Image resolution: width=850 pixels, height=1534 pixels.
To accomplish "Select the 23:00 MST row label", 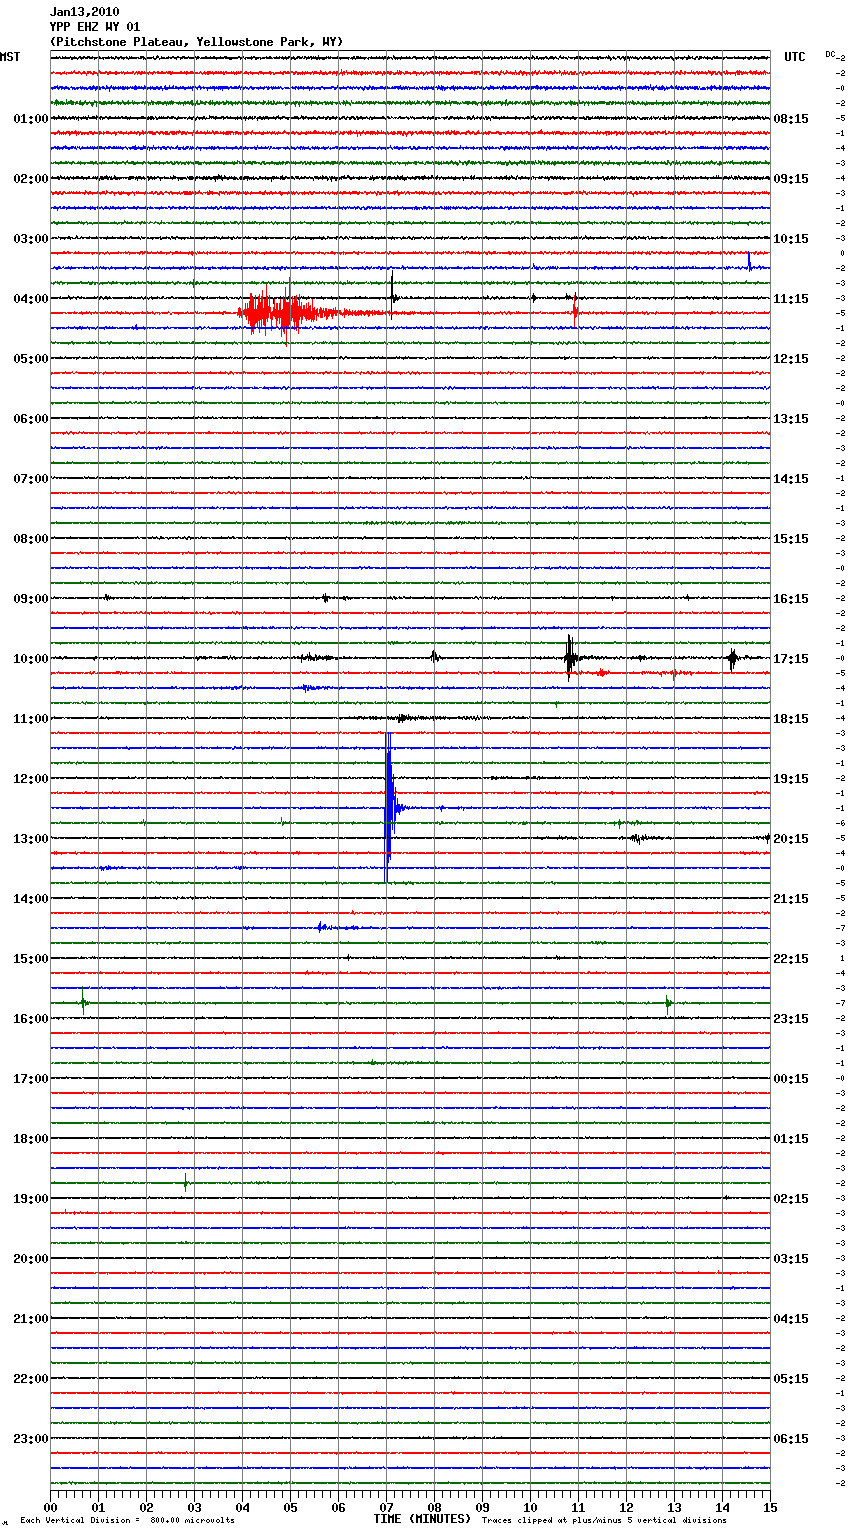I will point(30,1439).
